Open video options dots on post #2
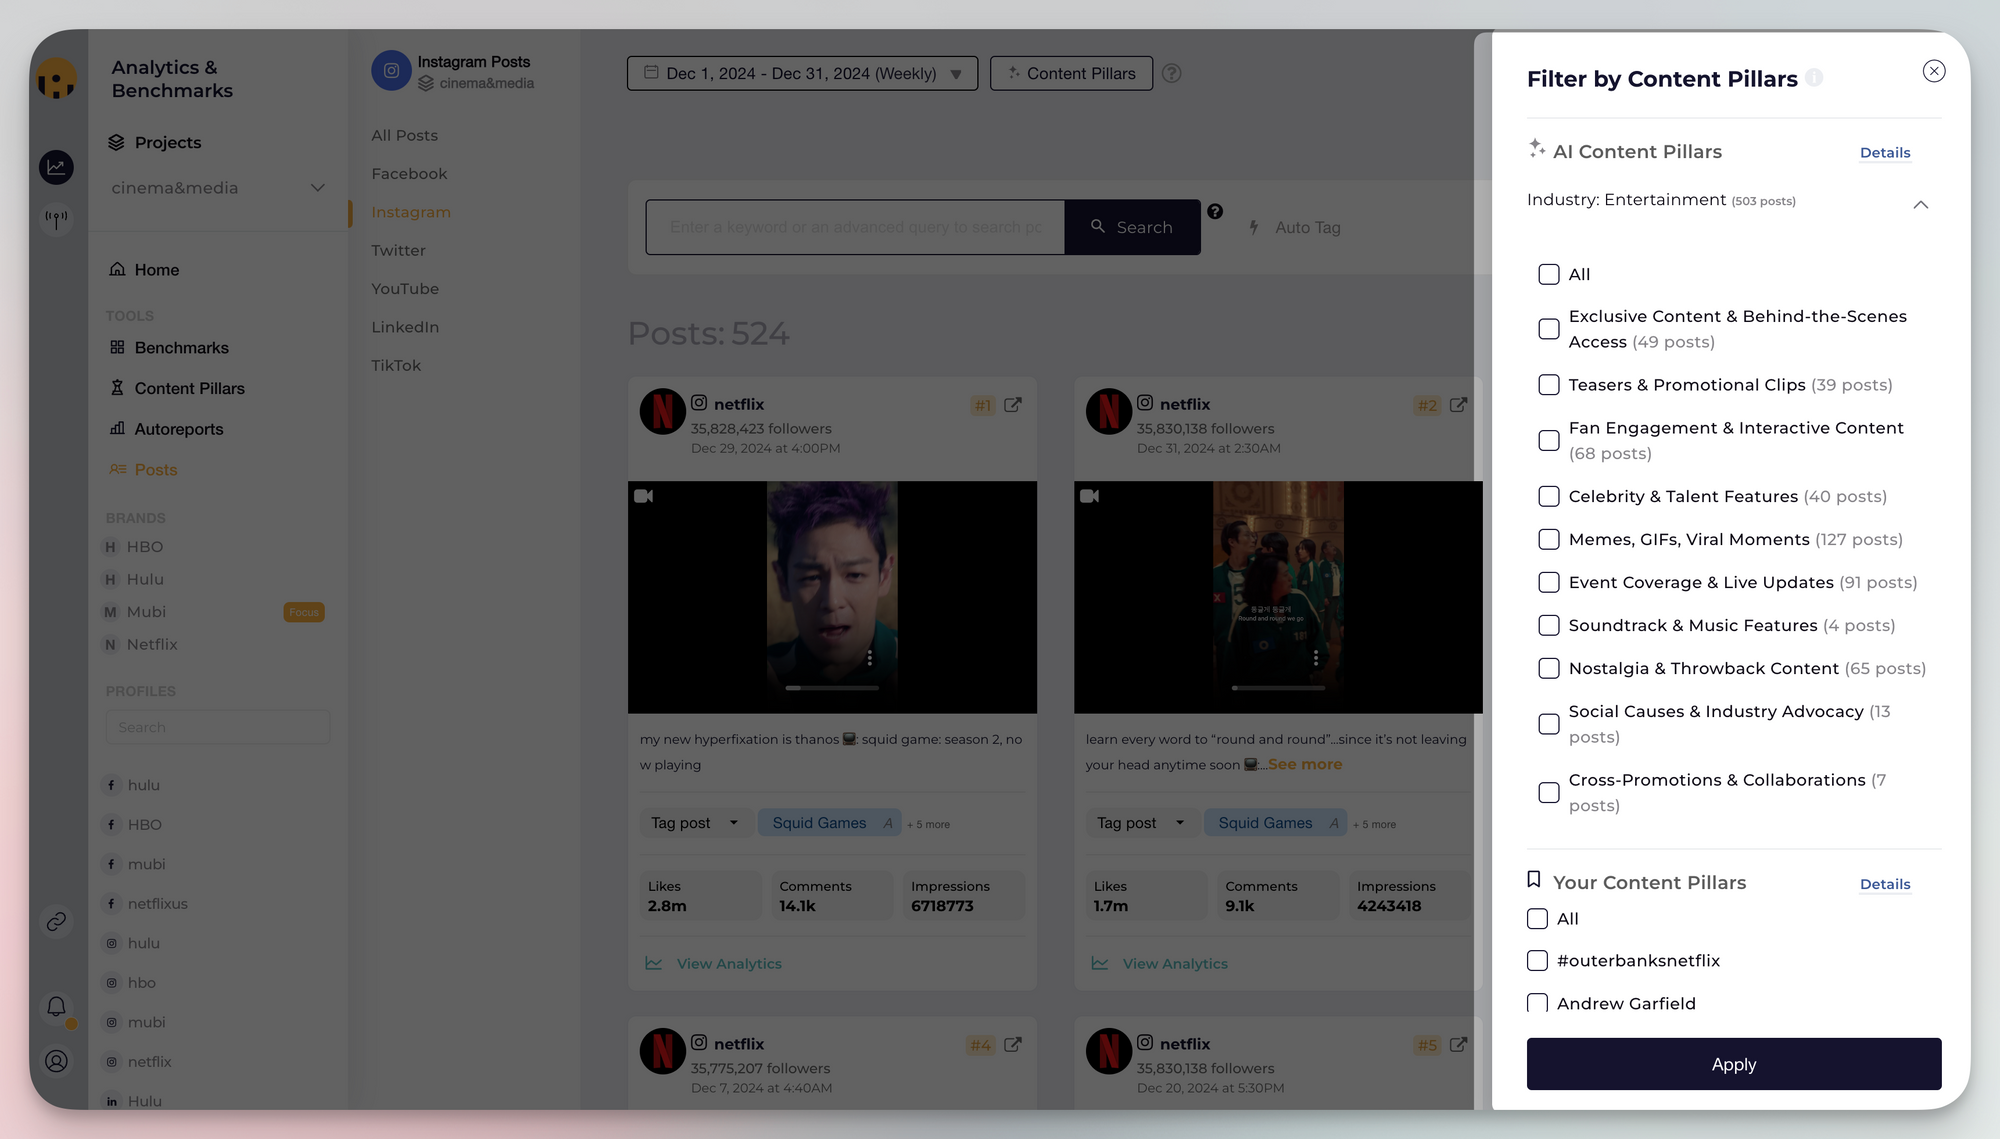The width and height of the screenshot is (2000, 1139). coord(1316,657)
